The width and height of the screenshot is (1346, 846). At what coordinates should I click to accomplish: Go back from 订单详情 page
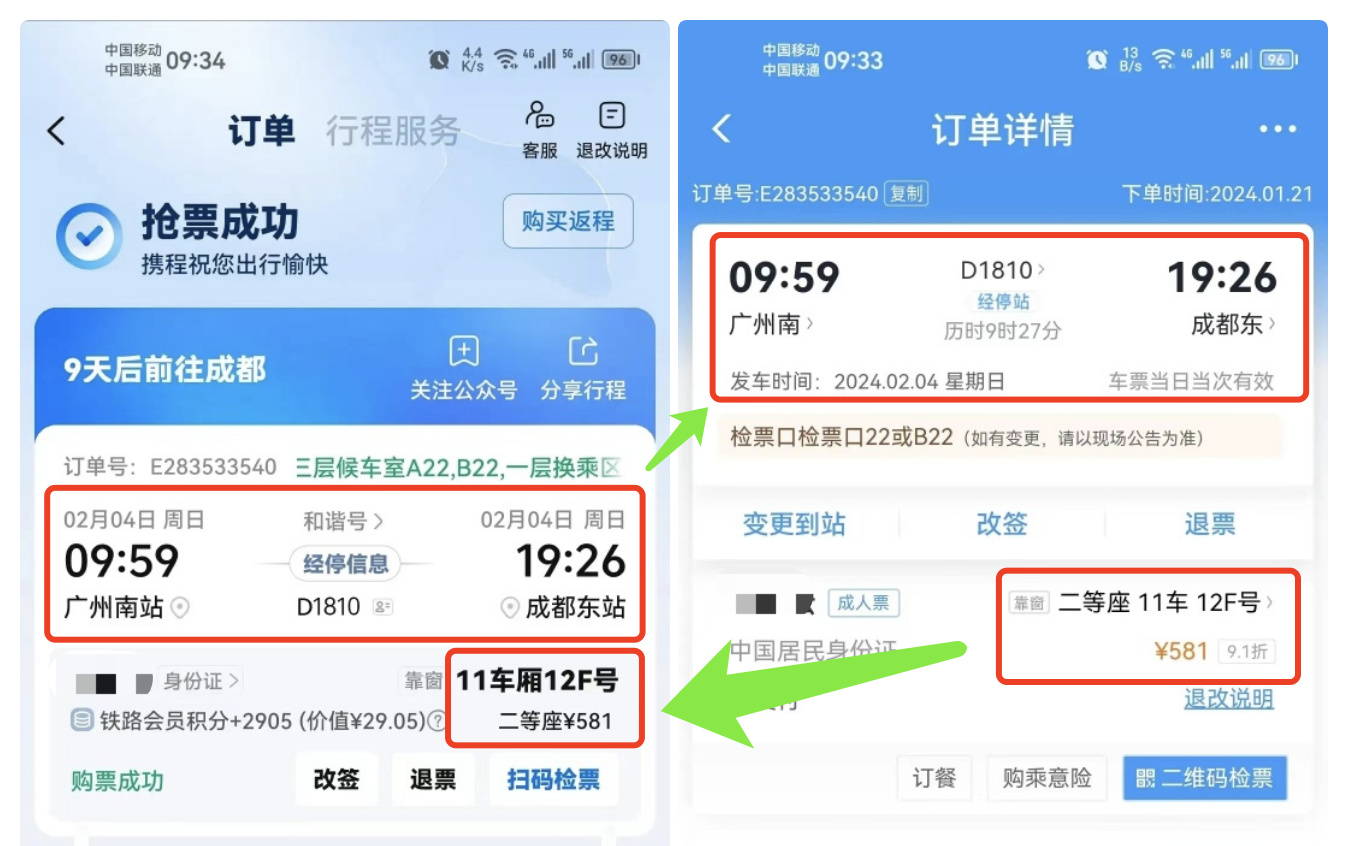tap(721, 128)
